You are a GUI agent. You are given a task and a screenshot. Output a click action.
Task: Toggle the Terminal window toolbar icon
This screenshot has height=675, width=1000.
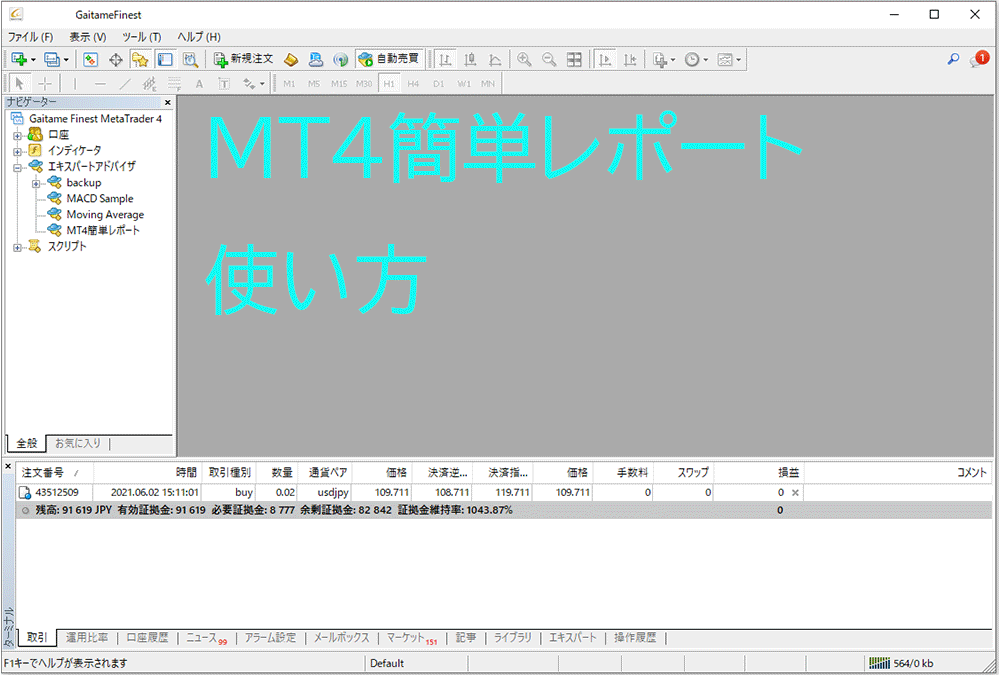pyautogui.click(x=164, y=60)
